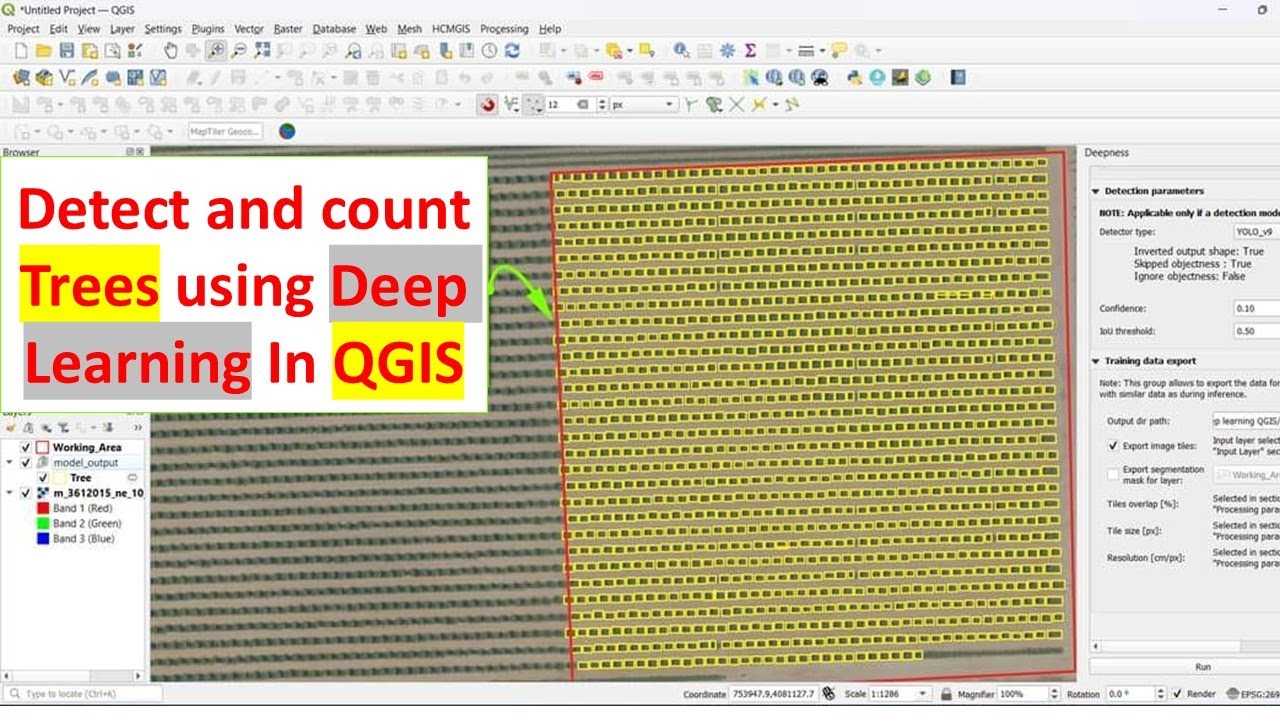Click the Green Band 2 swatch

pyautogui.click(x=43, y=523)
